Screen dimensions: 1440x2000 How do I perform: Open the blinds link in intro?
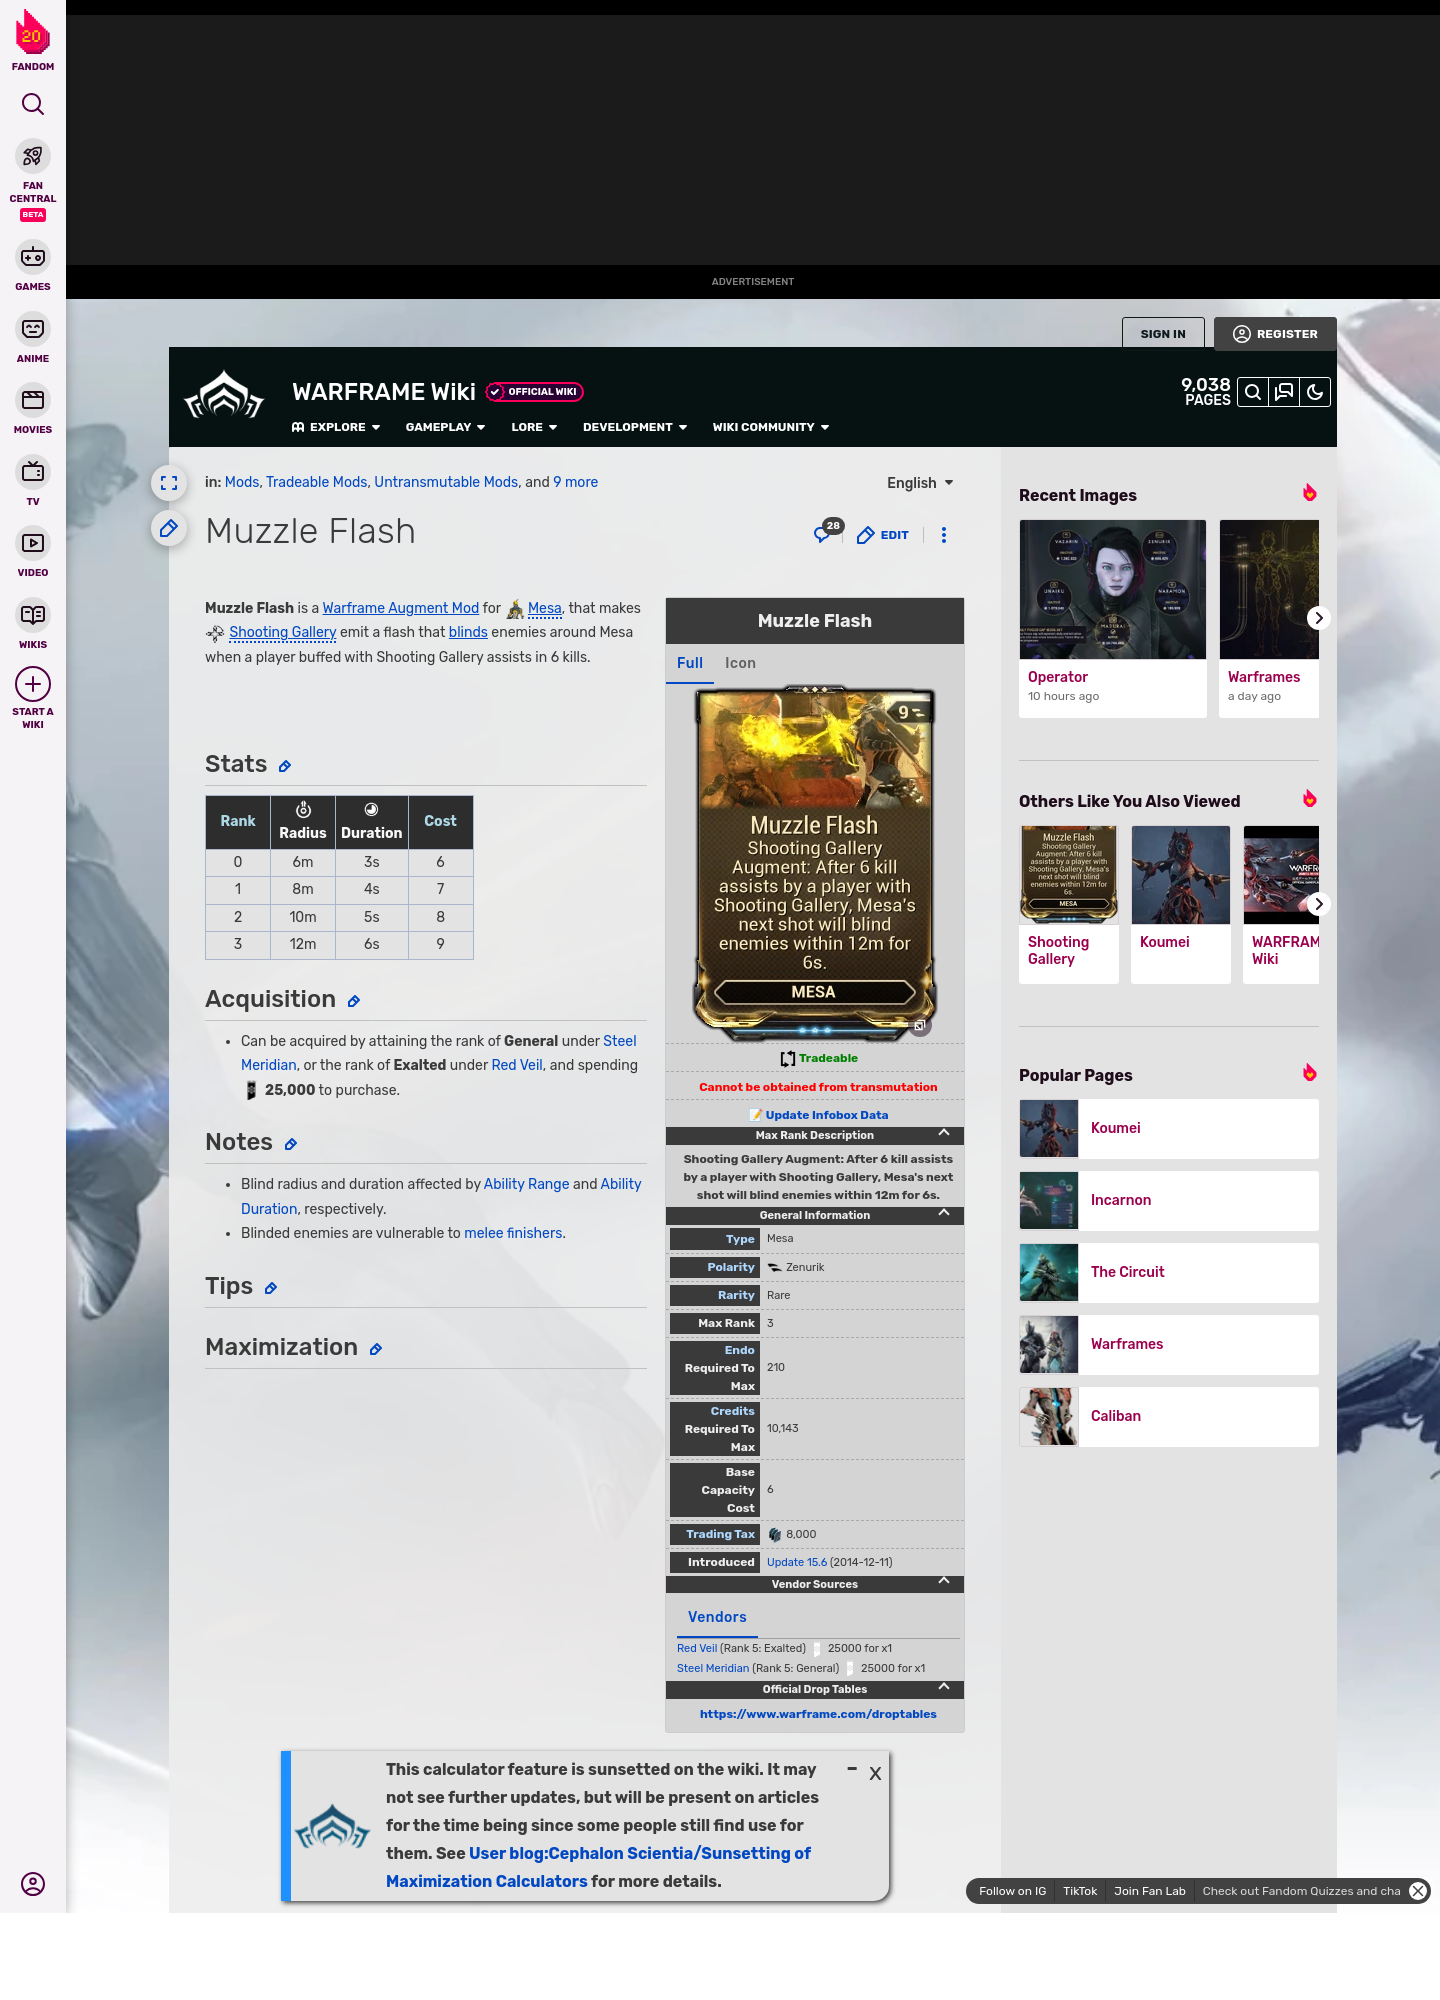click(468, 632)
